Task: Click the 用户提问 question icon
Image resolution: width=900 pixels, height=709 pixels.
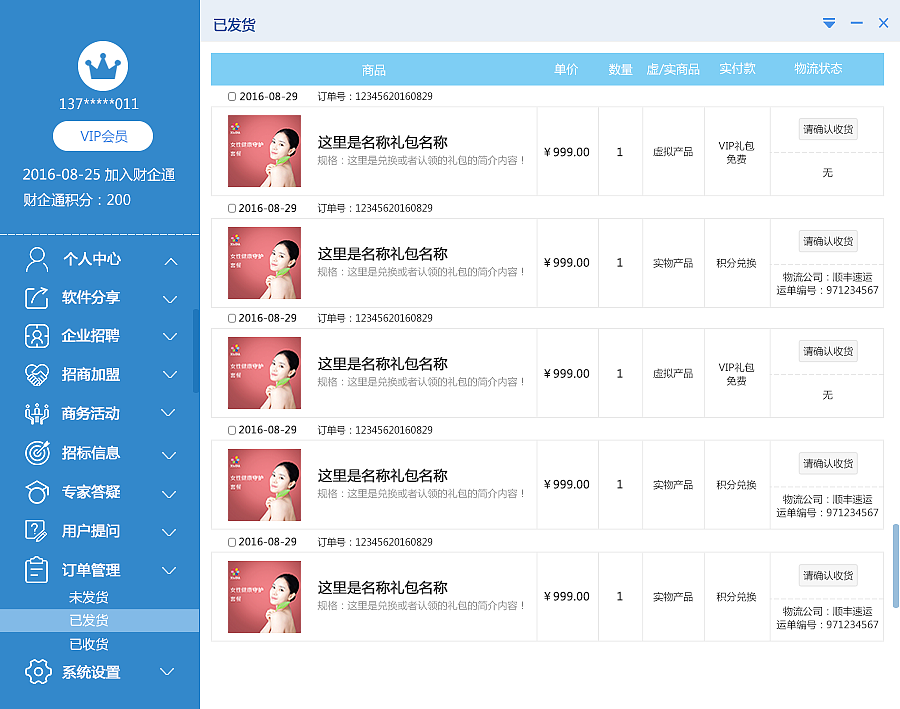Action: (37, 530)
